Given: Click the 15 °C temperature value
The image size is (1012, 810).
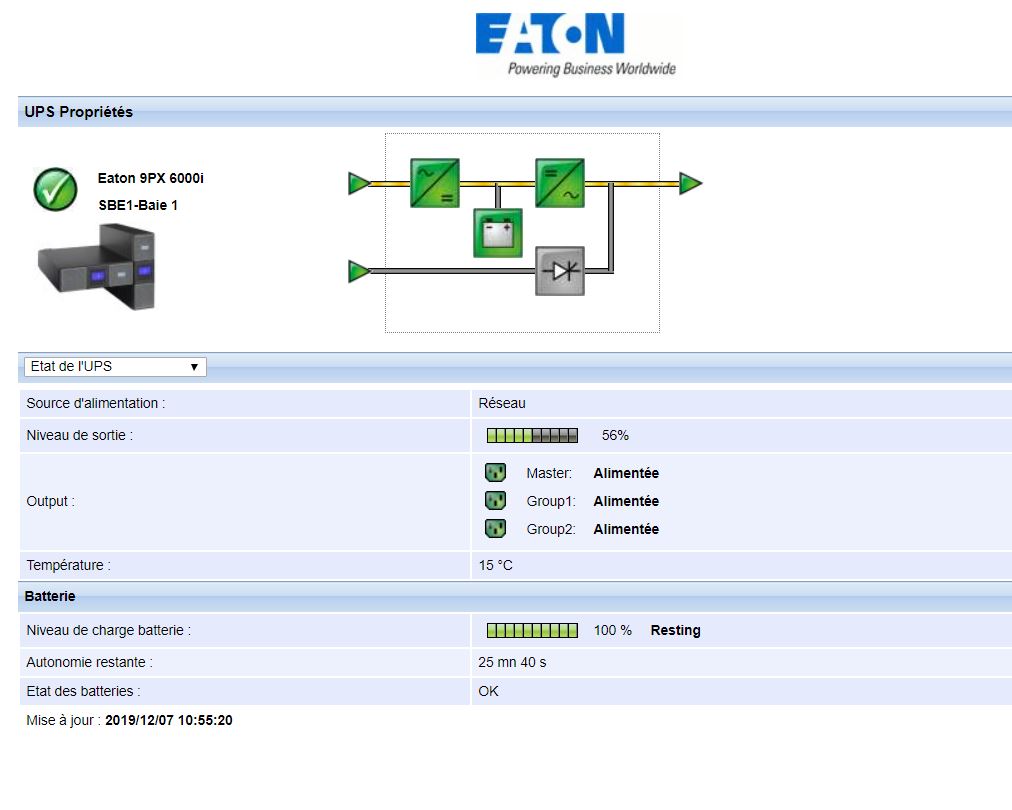Looking at the screenshot, I should pyautogui.click(x=495, y=565).
